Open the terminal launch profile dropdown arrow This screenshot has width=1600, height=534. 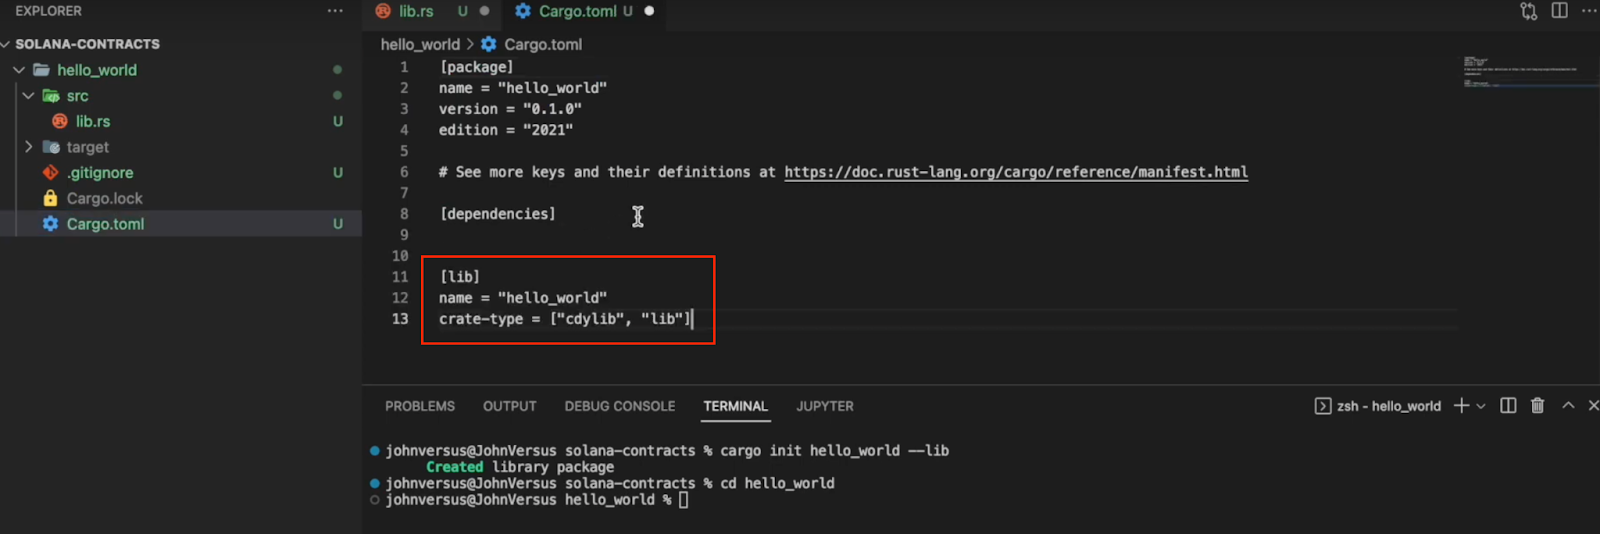pyautogui.click(x=1481, y=406)
